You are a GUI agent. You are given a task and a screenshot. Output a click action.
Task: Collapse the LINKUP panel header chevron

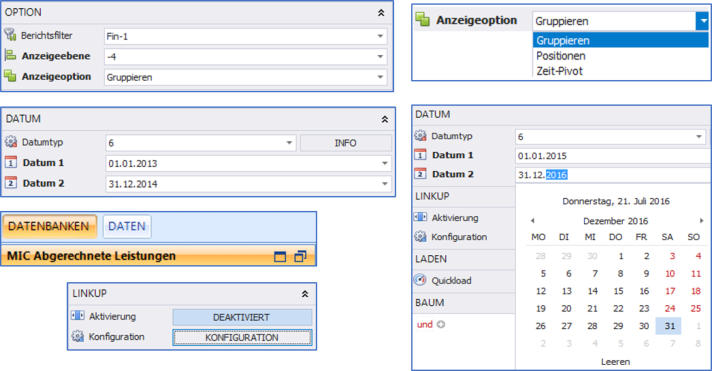coord(305,294)
